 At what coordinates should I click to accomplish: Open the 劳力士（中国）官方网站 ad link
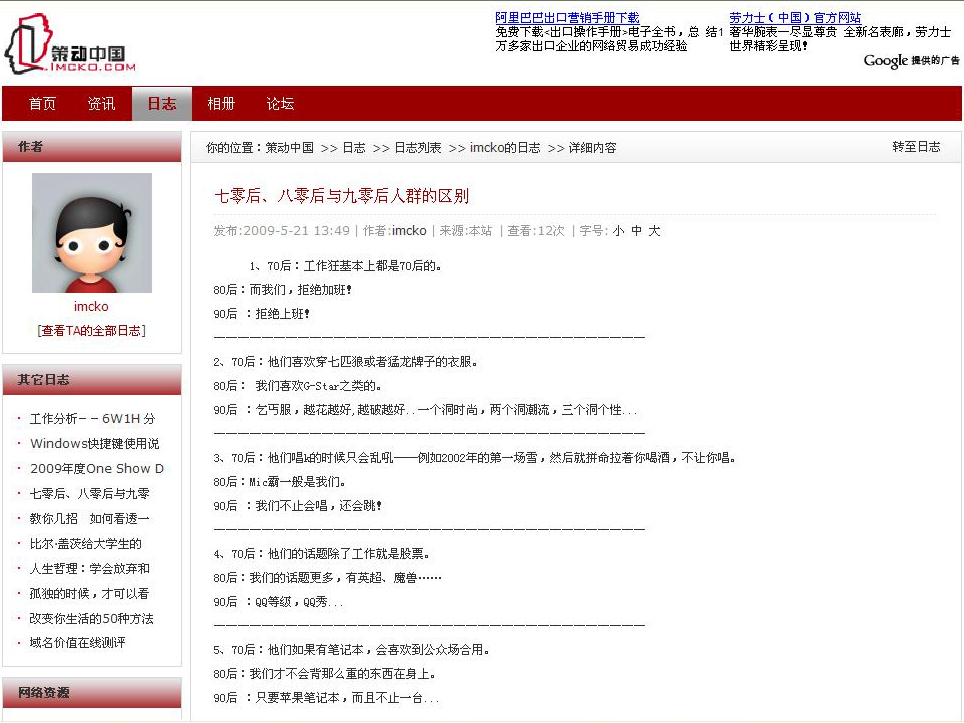795,17
